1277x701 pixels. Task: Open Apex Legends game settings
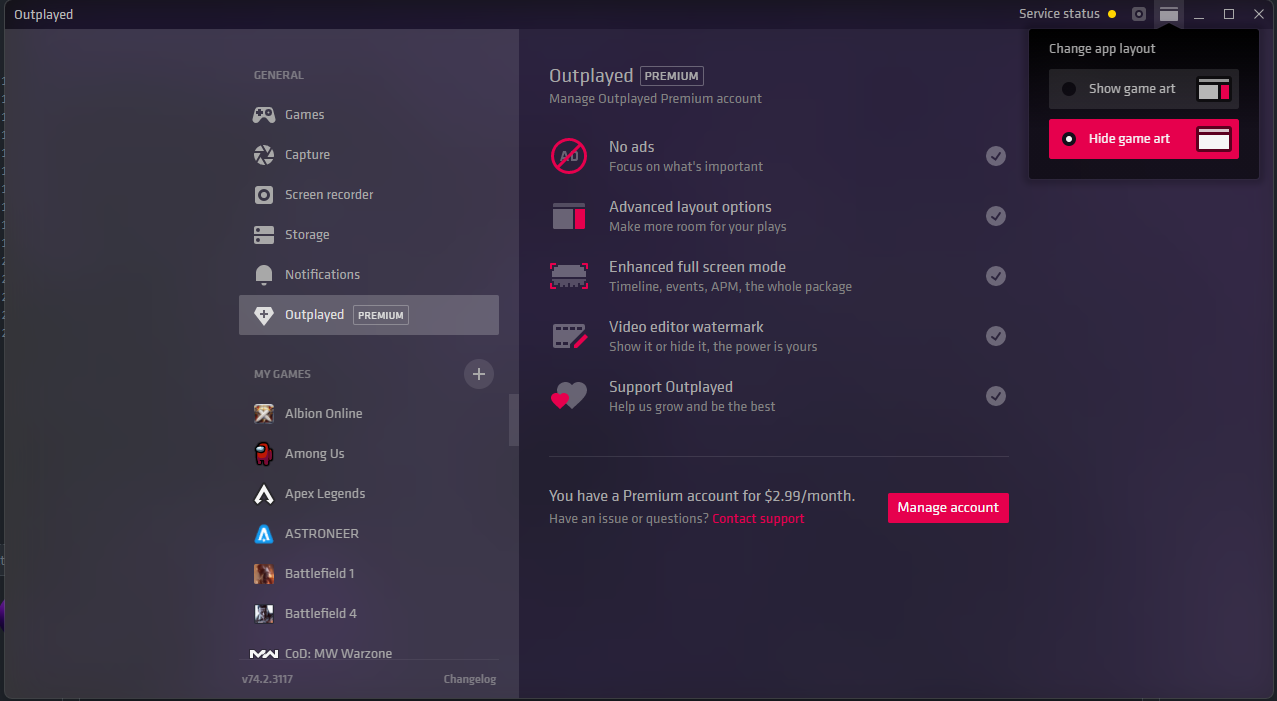pos(369,494)
